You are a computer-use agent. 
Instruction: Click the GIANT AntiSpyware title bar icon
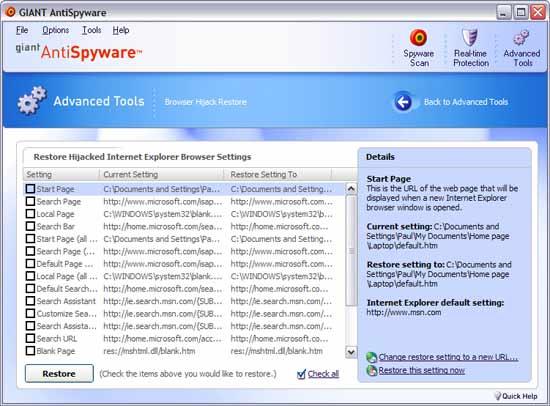click(10, 12)
